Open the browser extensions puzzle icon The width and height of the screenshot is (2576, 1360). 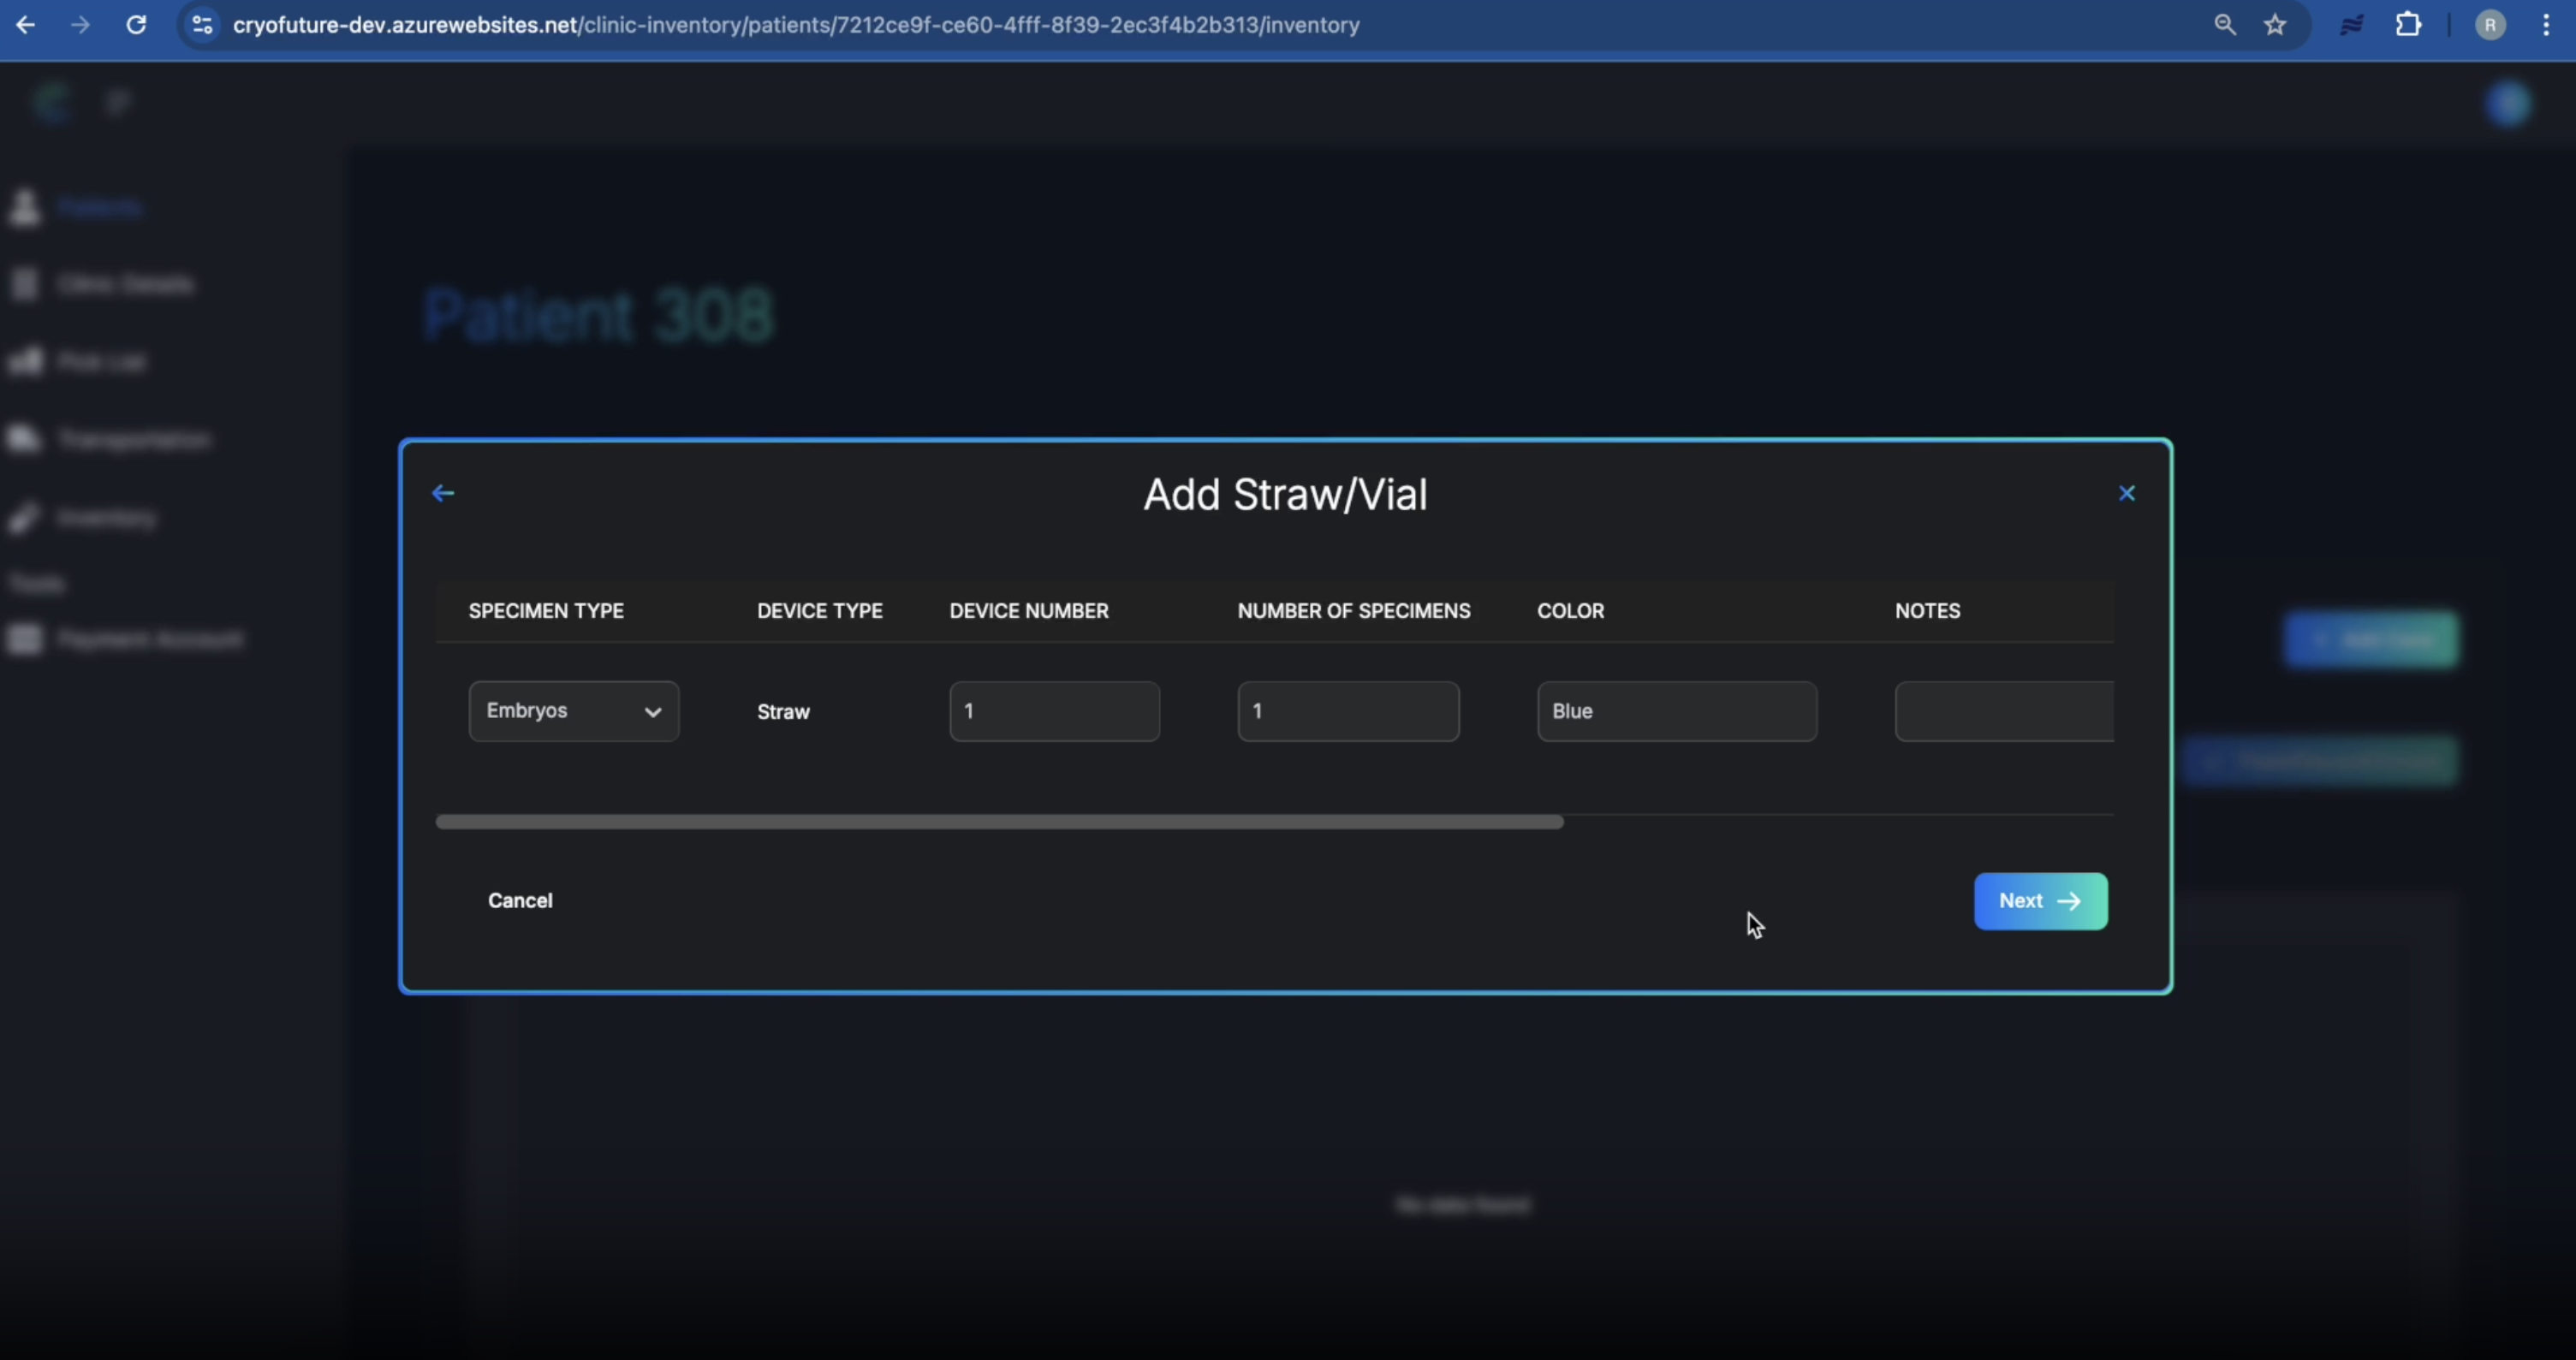pos(2408,25)
